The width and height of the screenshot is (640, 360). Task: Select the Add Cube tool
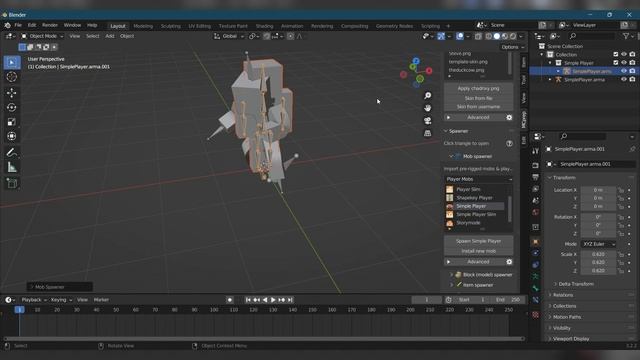(12, 183)
